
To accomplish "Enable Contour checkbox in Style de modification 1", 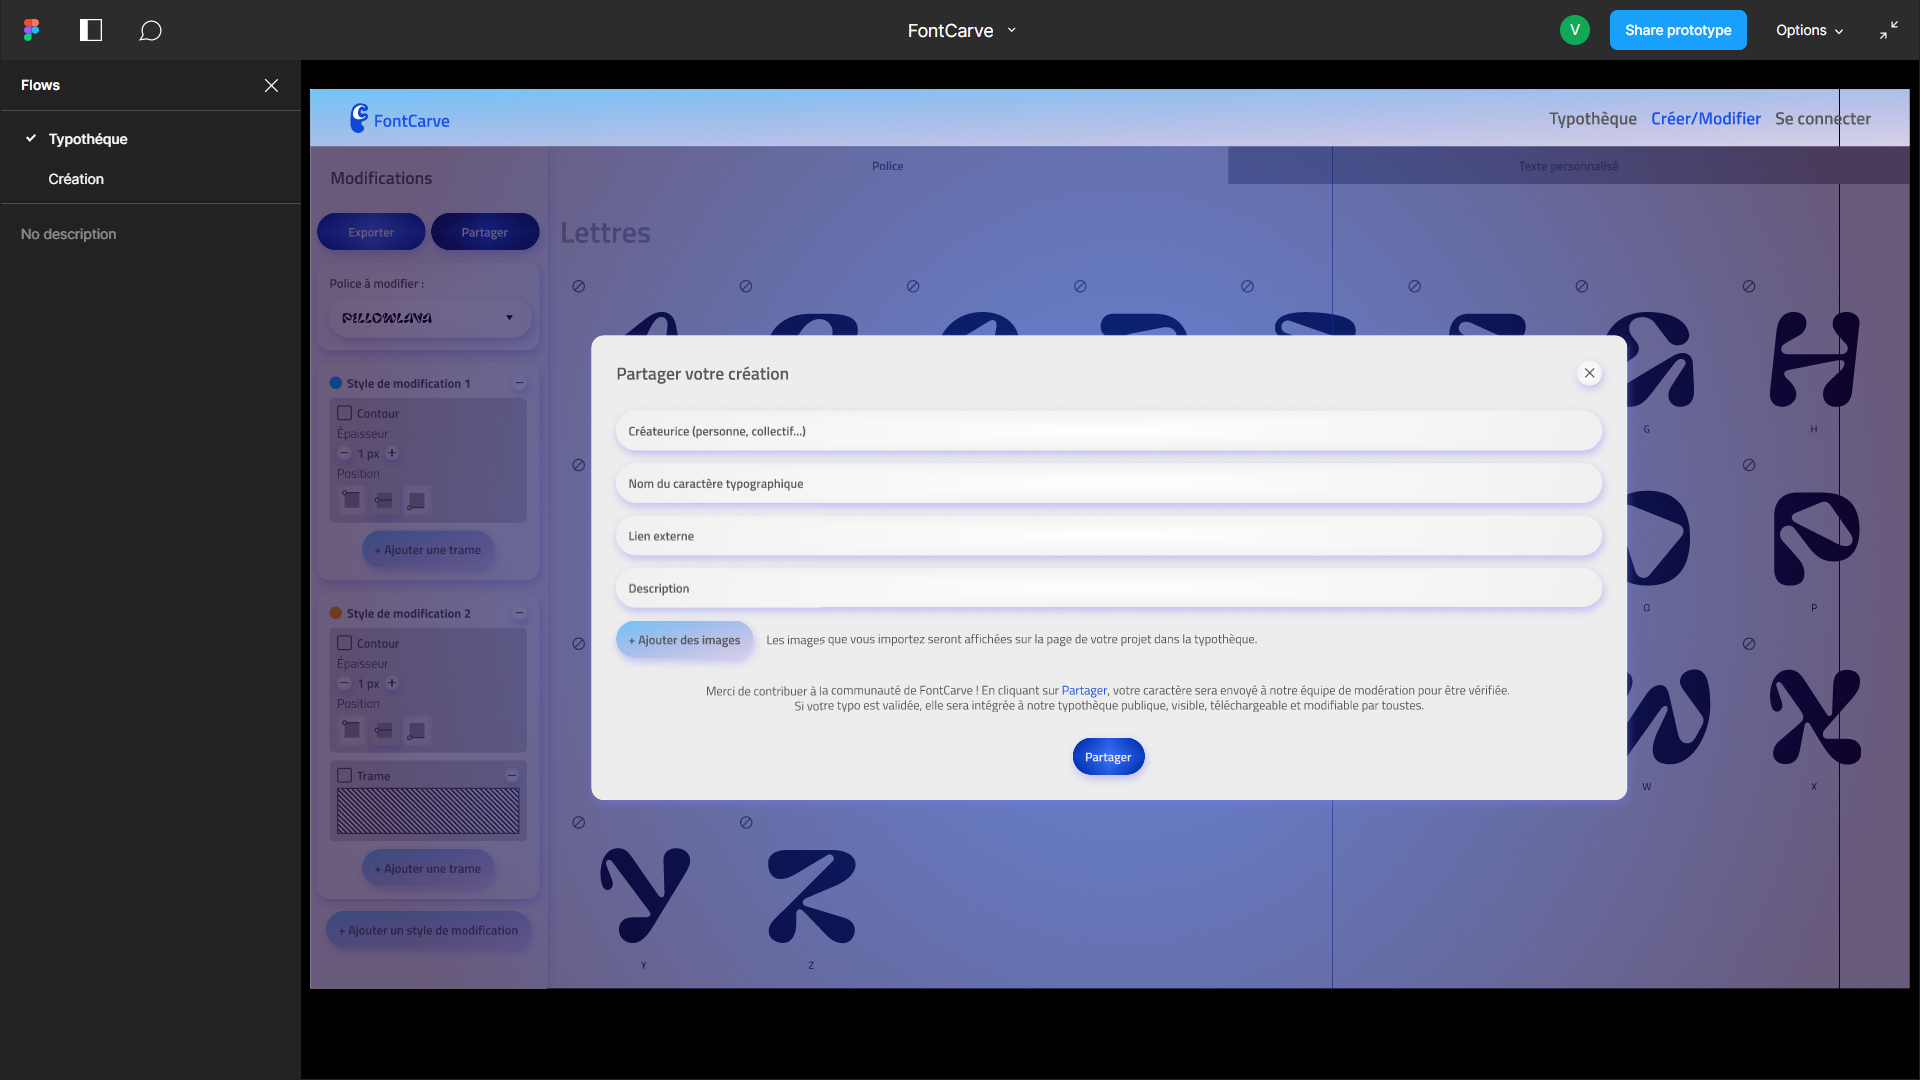I will (x=345, y=413).
